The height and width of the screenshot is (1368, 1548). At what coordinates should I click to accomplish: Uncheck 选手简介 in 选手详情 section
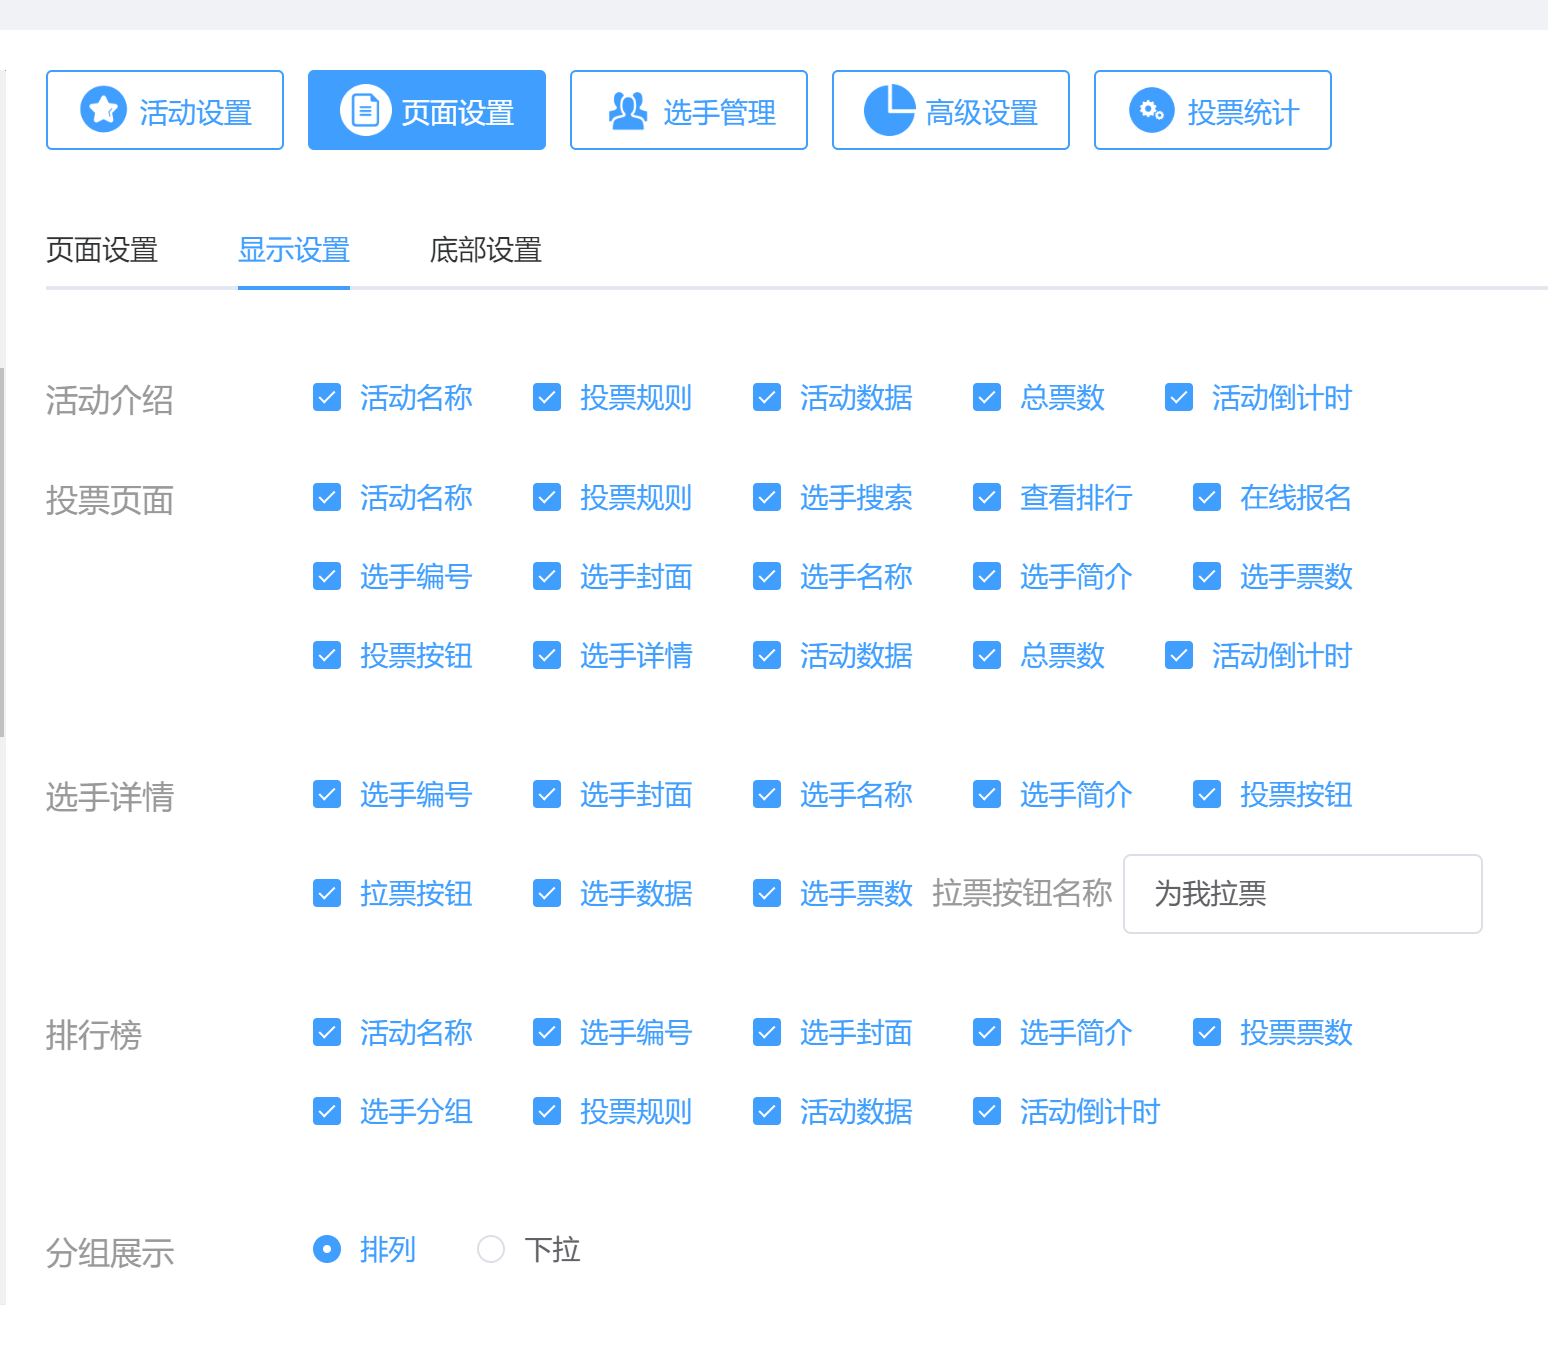[987, 794]
